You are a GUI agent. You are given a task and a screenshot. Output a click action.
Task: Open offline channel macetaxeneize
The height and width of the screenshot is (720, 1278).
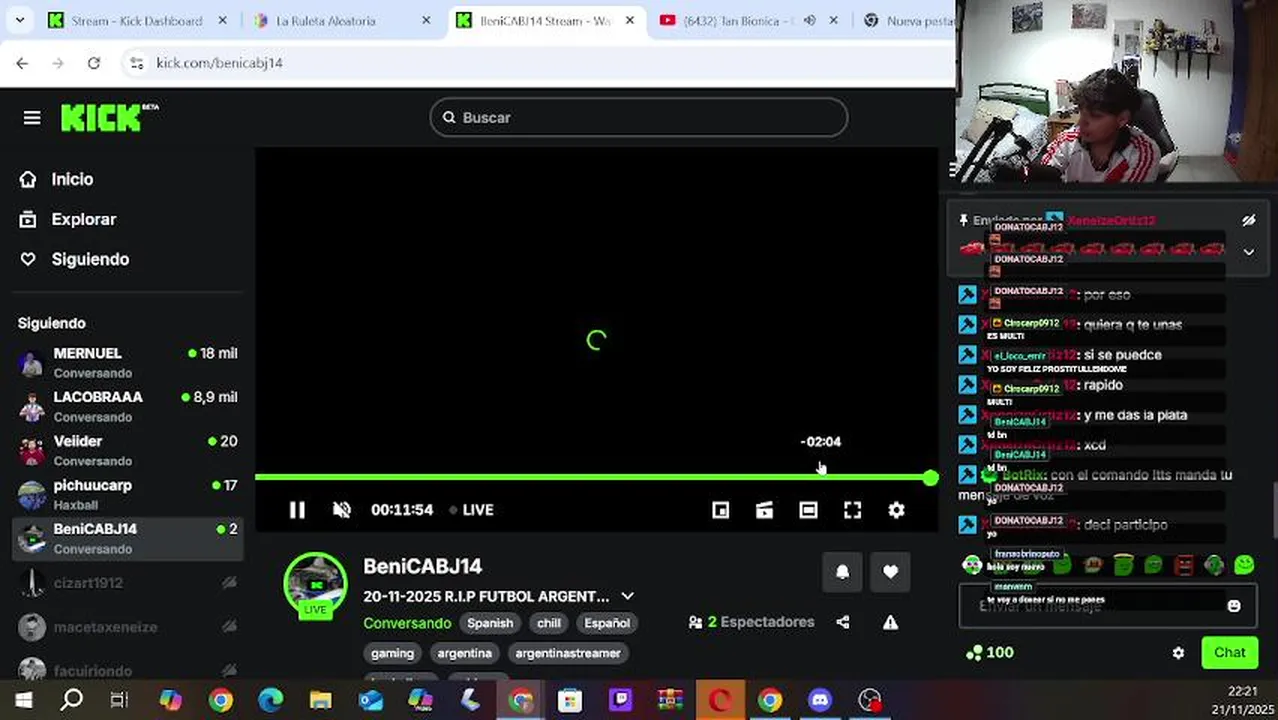tap(128, 627)
